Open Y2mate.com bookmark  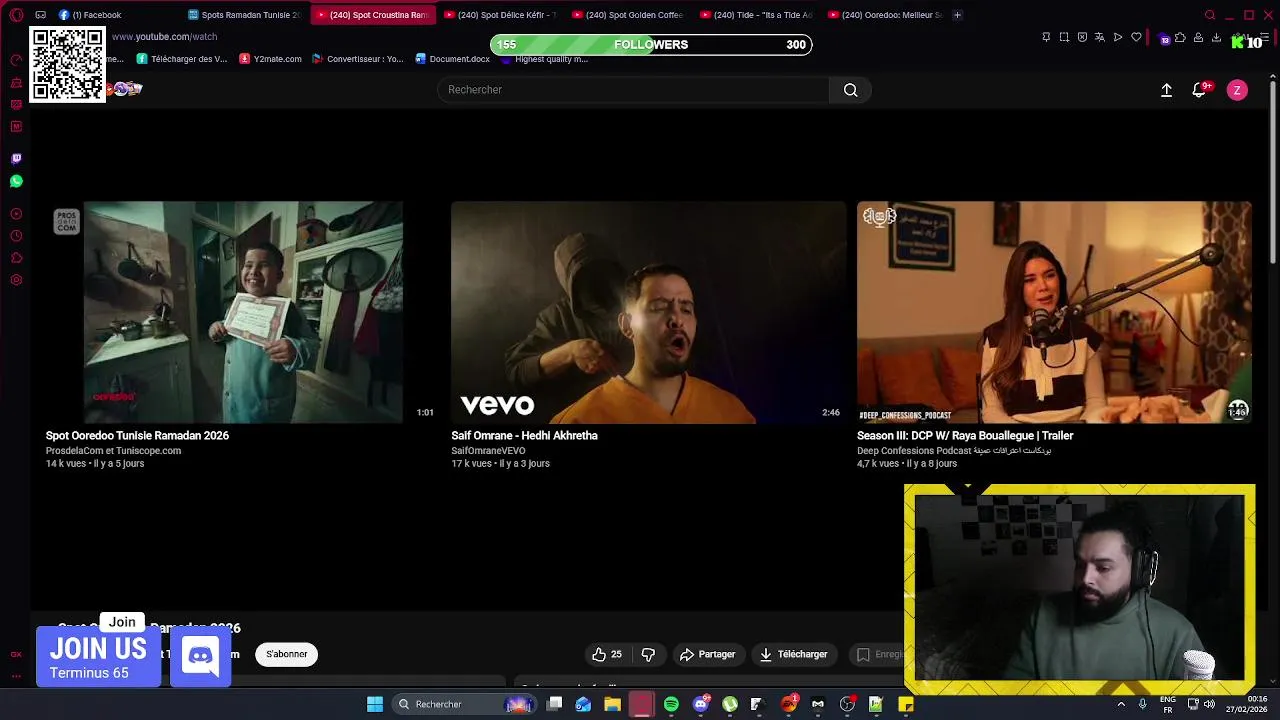point(270,59)
